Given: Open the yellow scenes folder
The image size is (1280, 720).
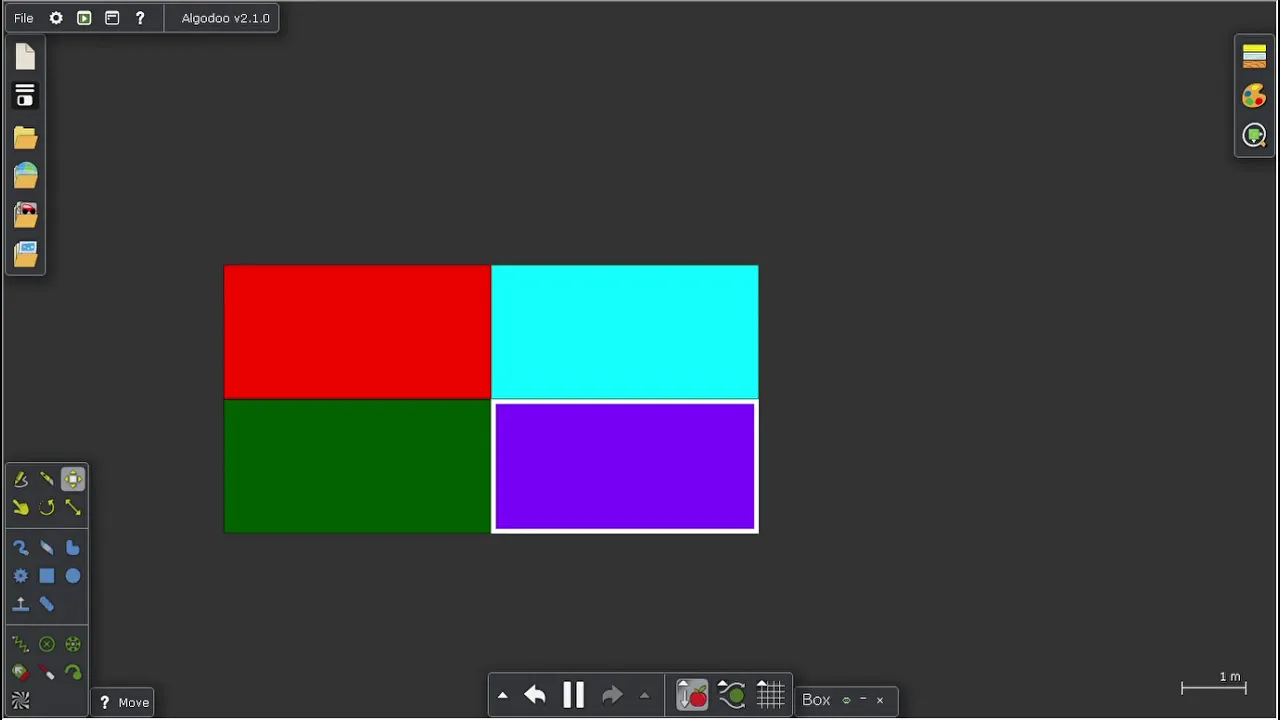Looking at the screenshot, I should [x=25, y=137].
